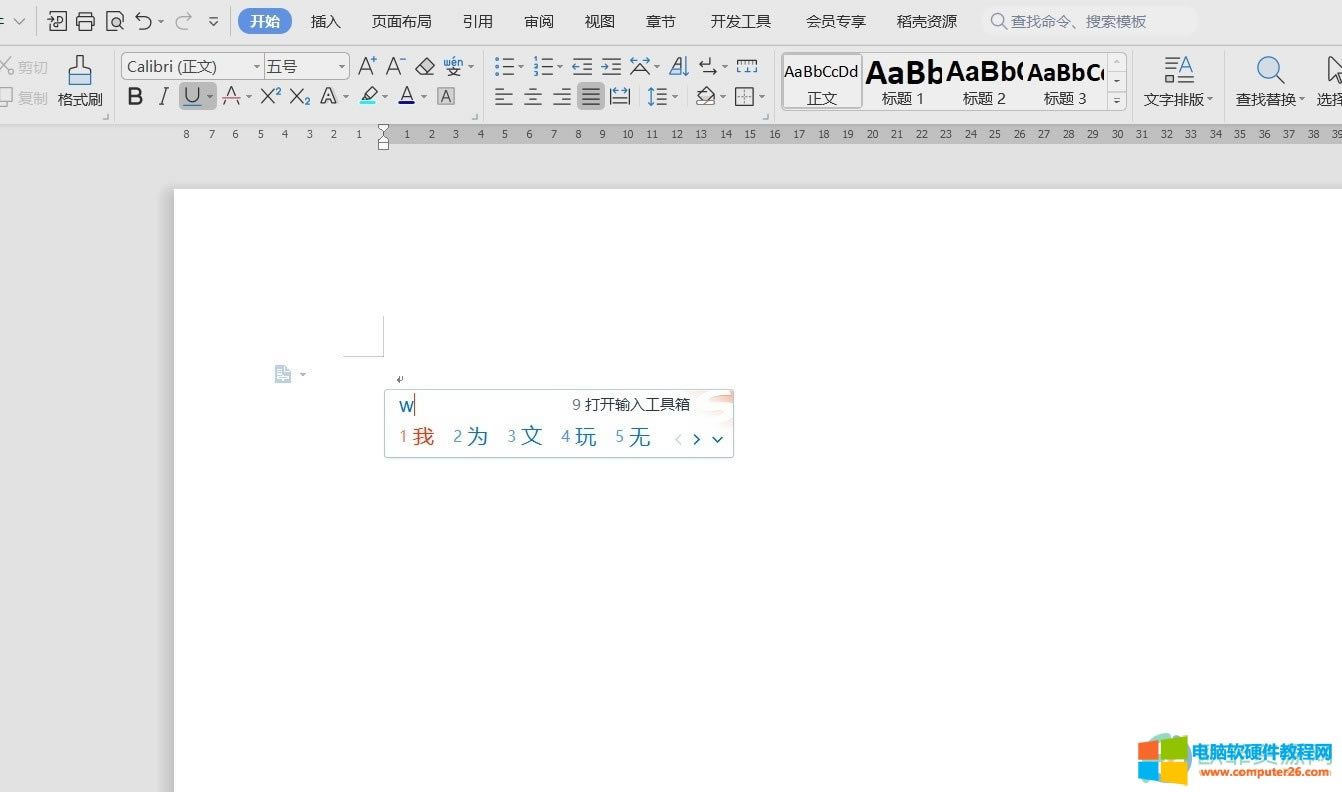Increase font size with A+ icon
This screenshot has height=792, width=1342.
point(367,67)
